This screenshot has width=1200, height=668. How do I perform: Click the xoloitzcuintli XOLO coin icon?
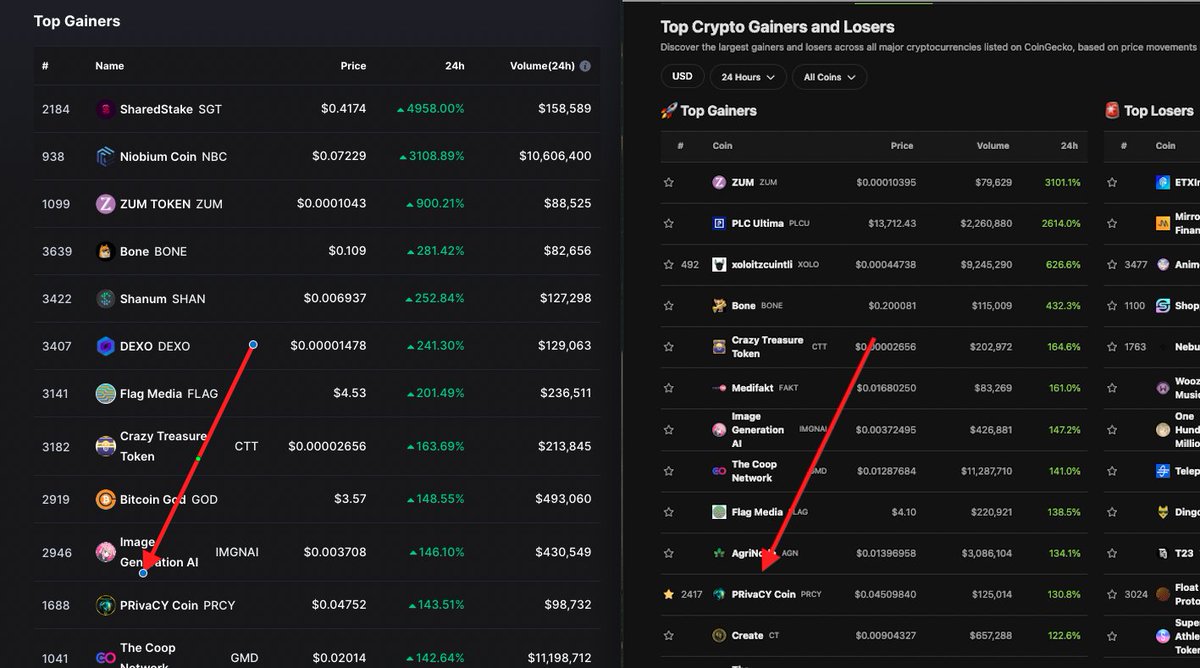718,265
